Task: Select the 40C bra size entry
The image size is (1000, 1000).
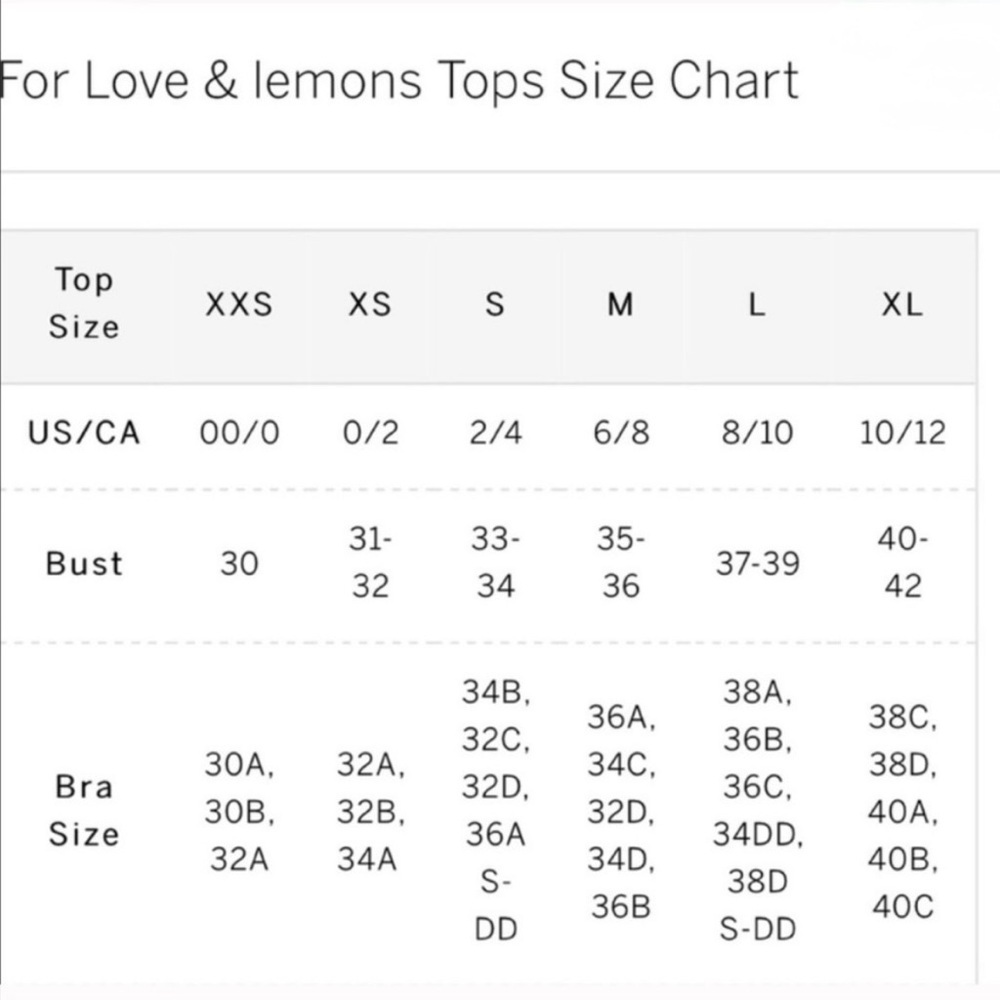Action: (902, 907)
